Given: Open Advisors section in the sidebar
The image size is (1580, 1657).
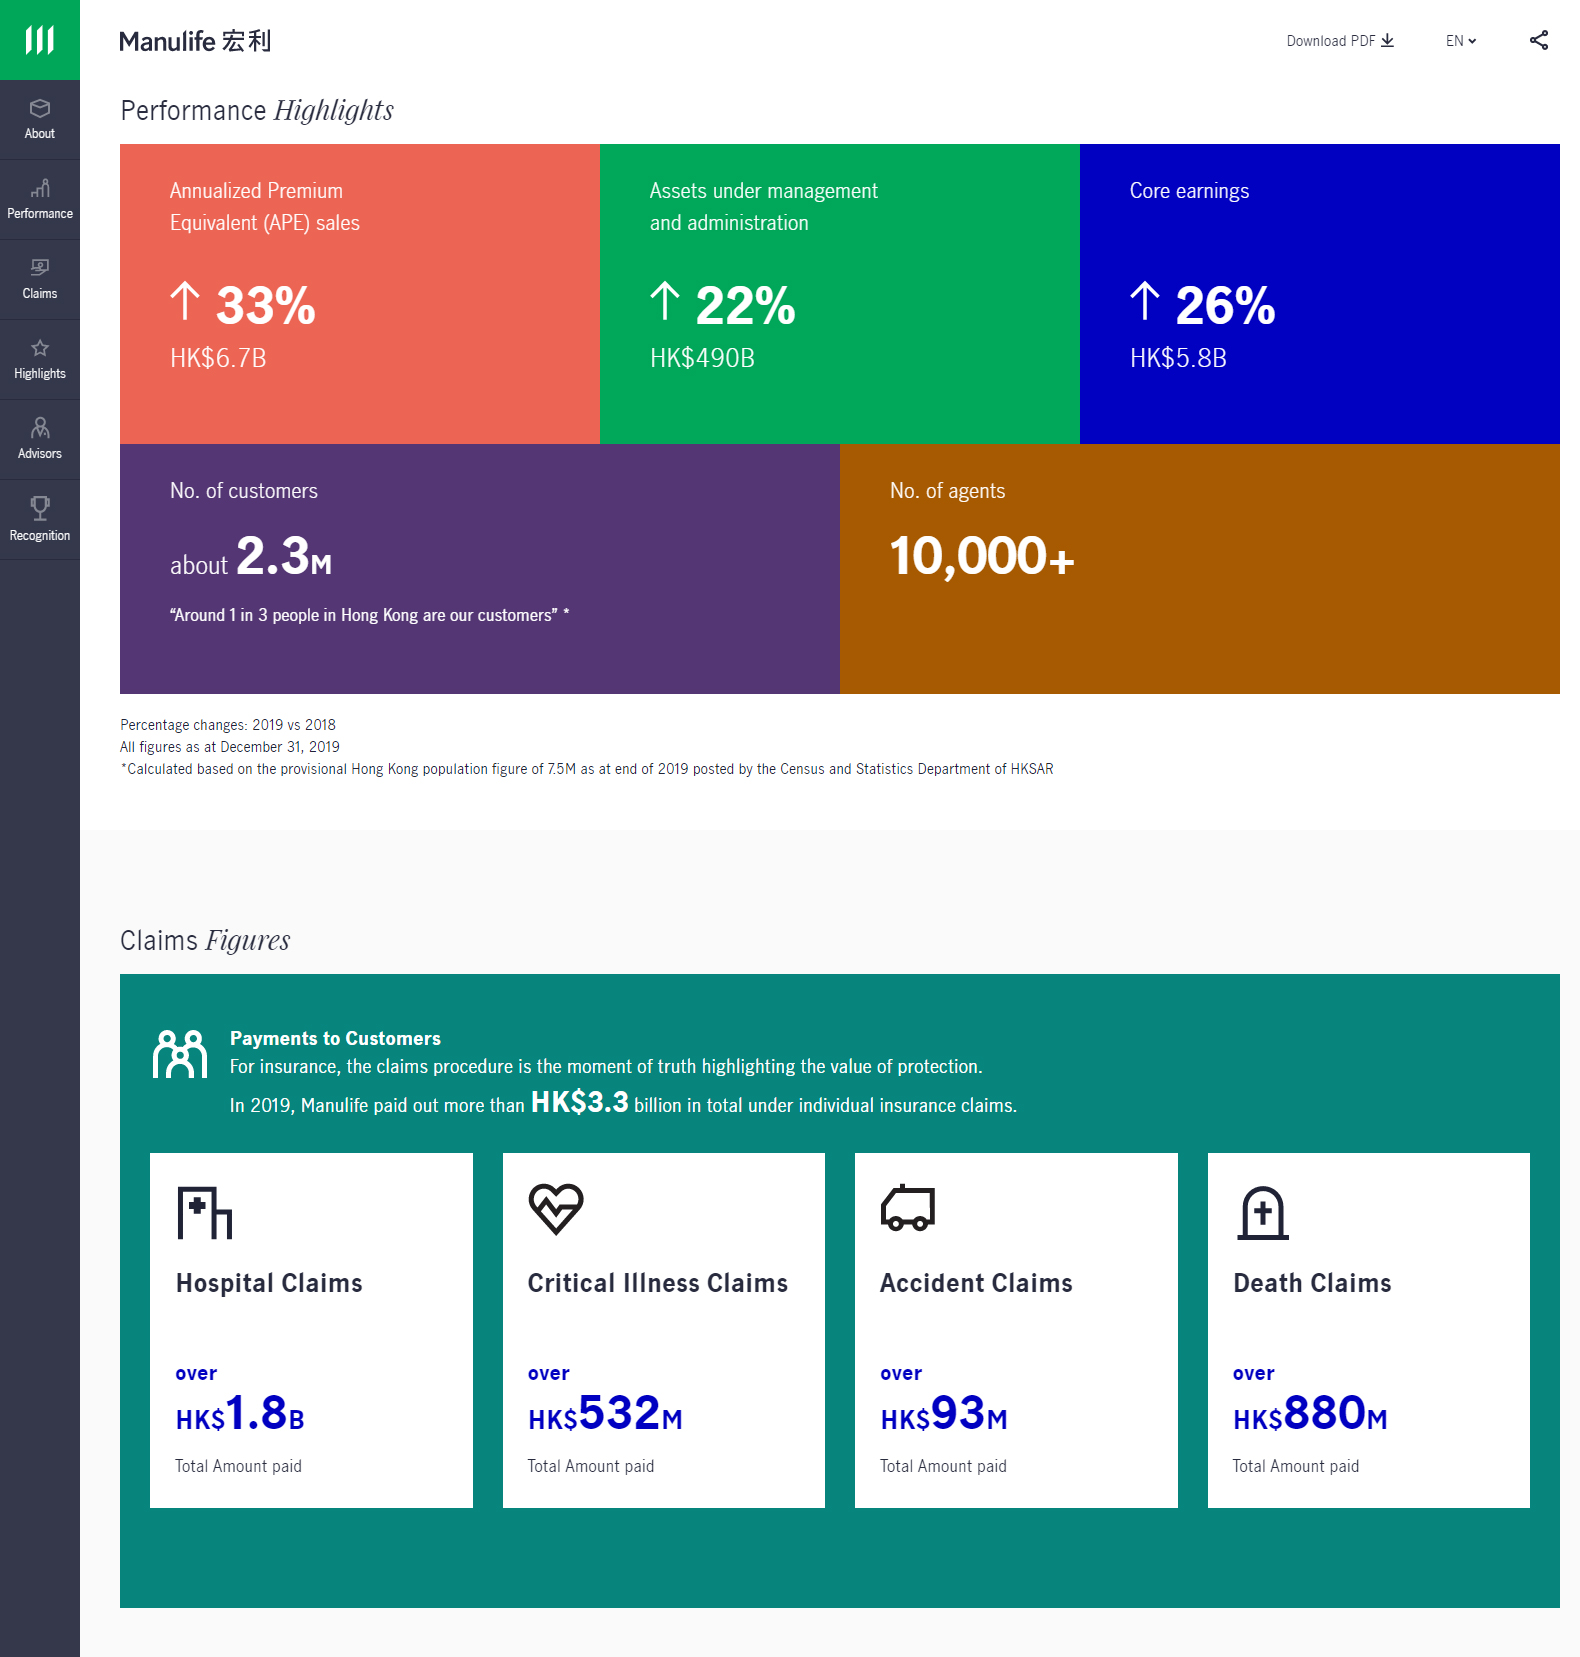Looking at the screenshot, I should click(40, 440).
